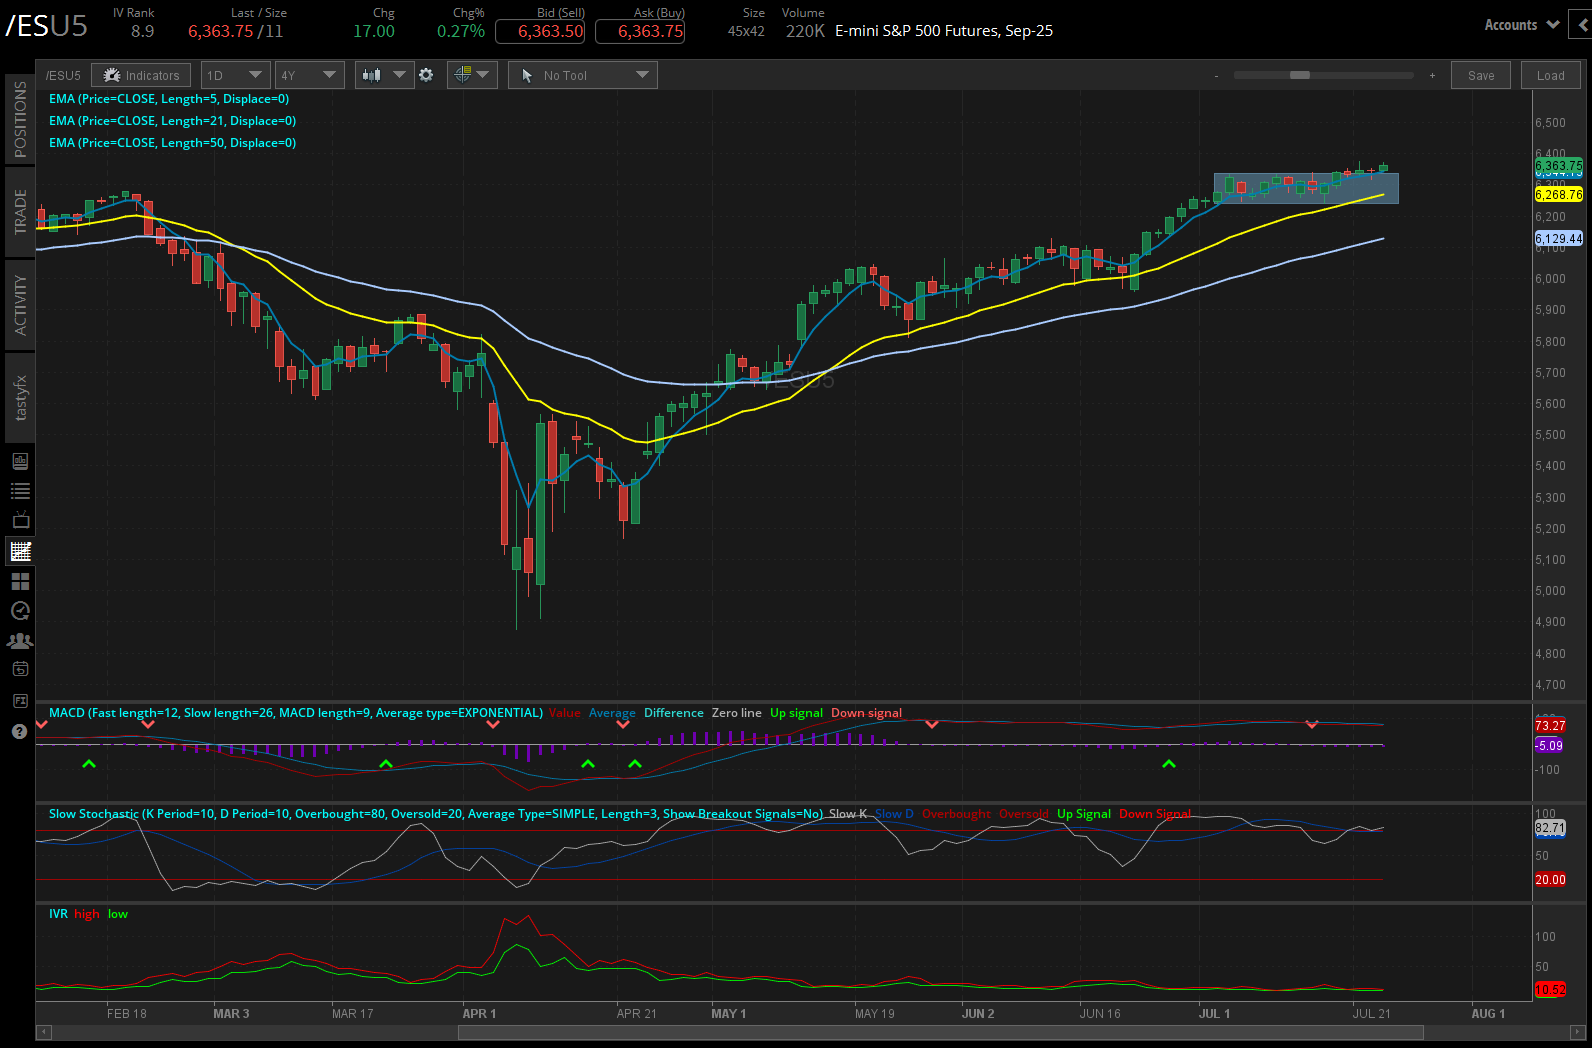Click the E-mini S&P 500 Futures description

(944, 31)
